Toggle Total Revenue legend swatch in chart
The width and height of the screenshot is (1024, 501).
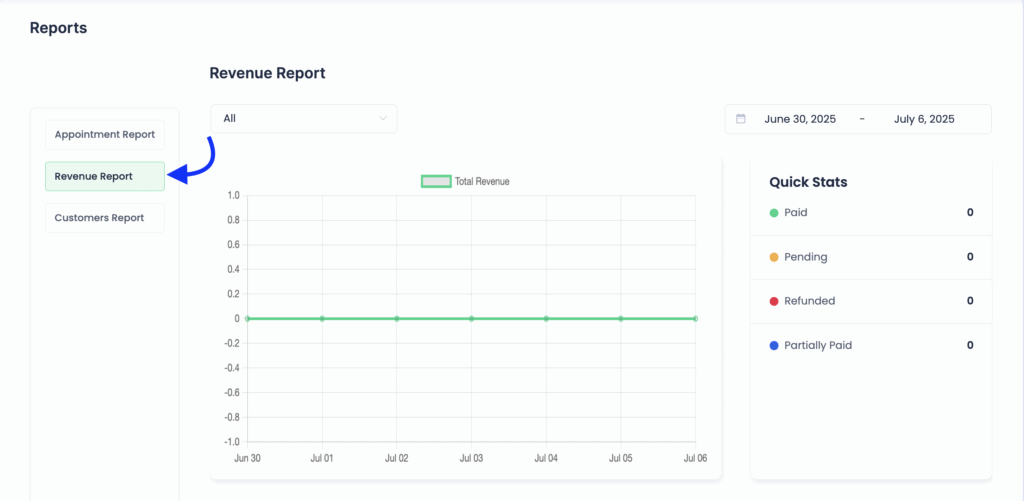(436, 181)
